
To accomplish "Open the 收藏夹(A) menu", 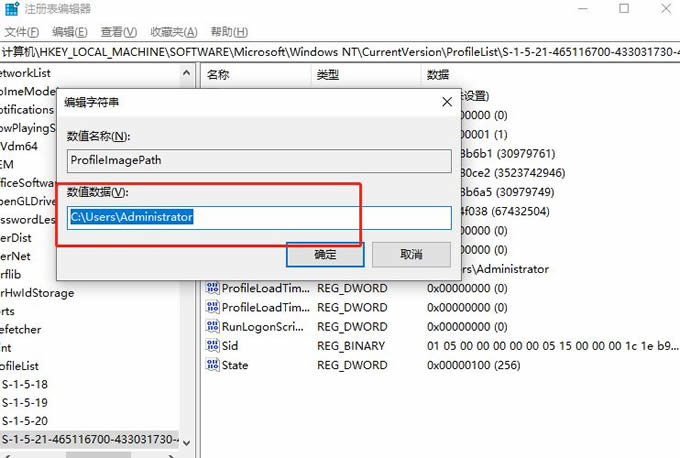I will [x=173, y=32].
